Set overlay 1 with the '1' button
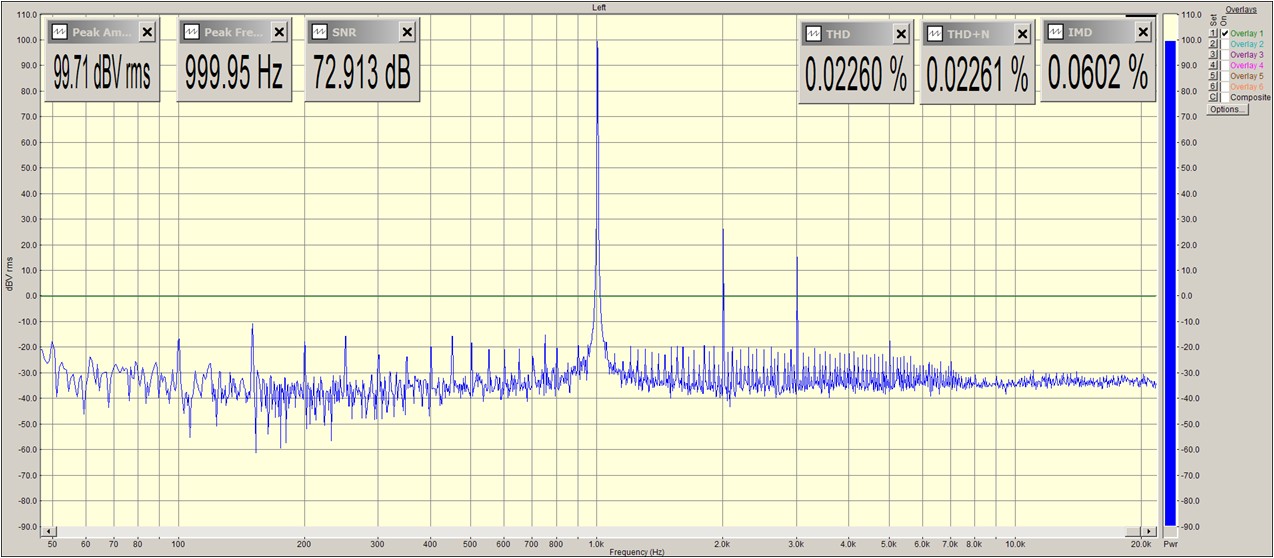The width and height of the screenshot is (1274, 558). pyautogui.click(x=1213, y=33)
